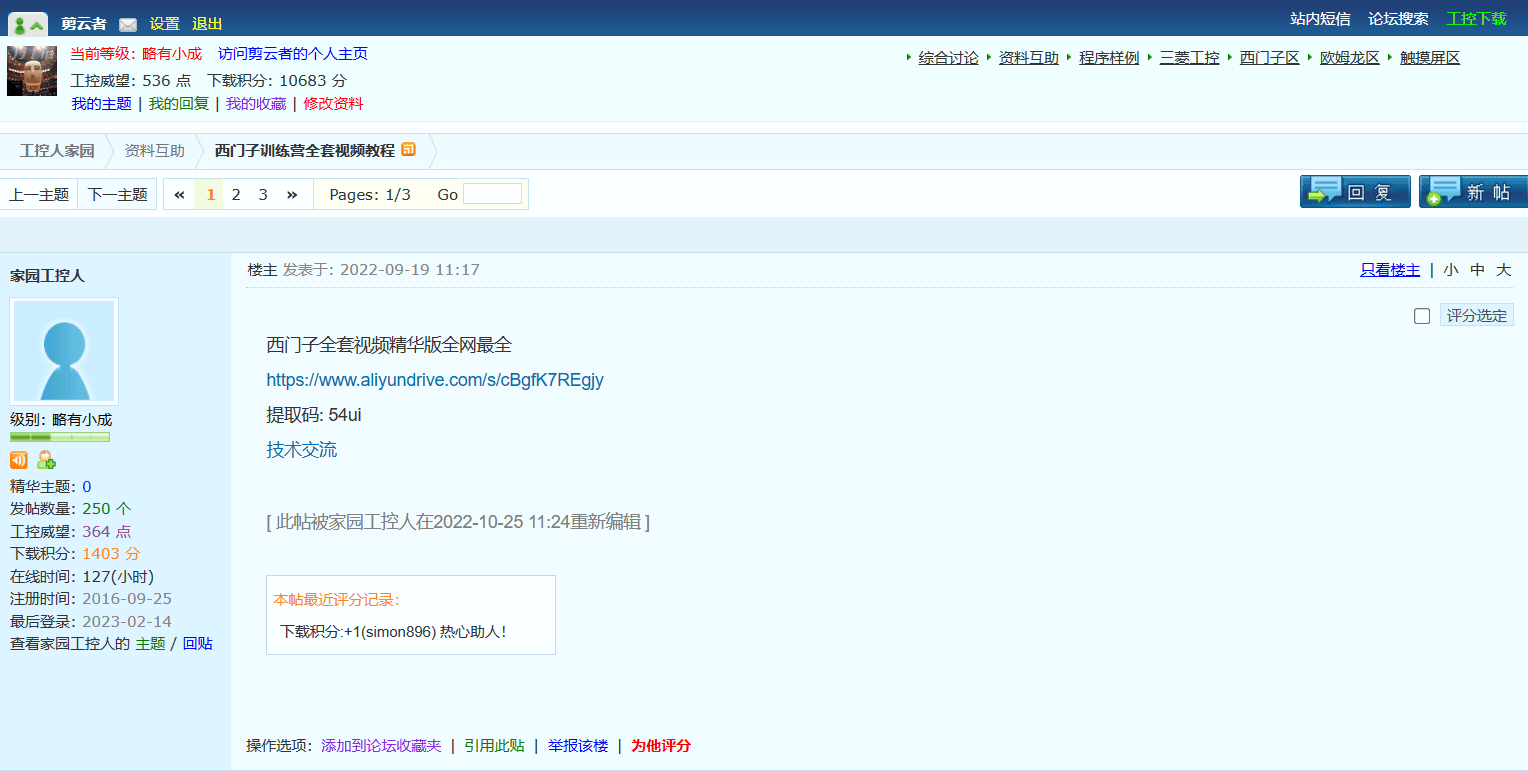
Task: Select the 大 large font size option
Action: click(1503, 270)
